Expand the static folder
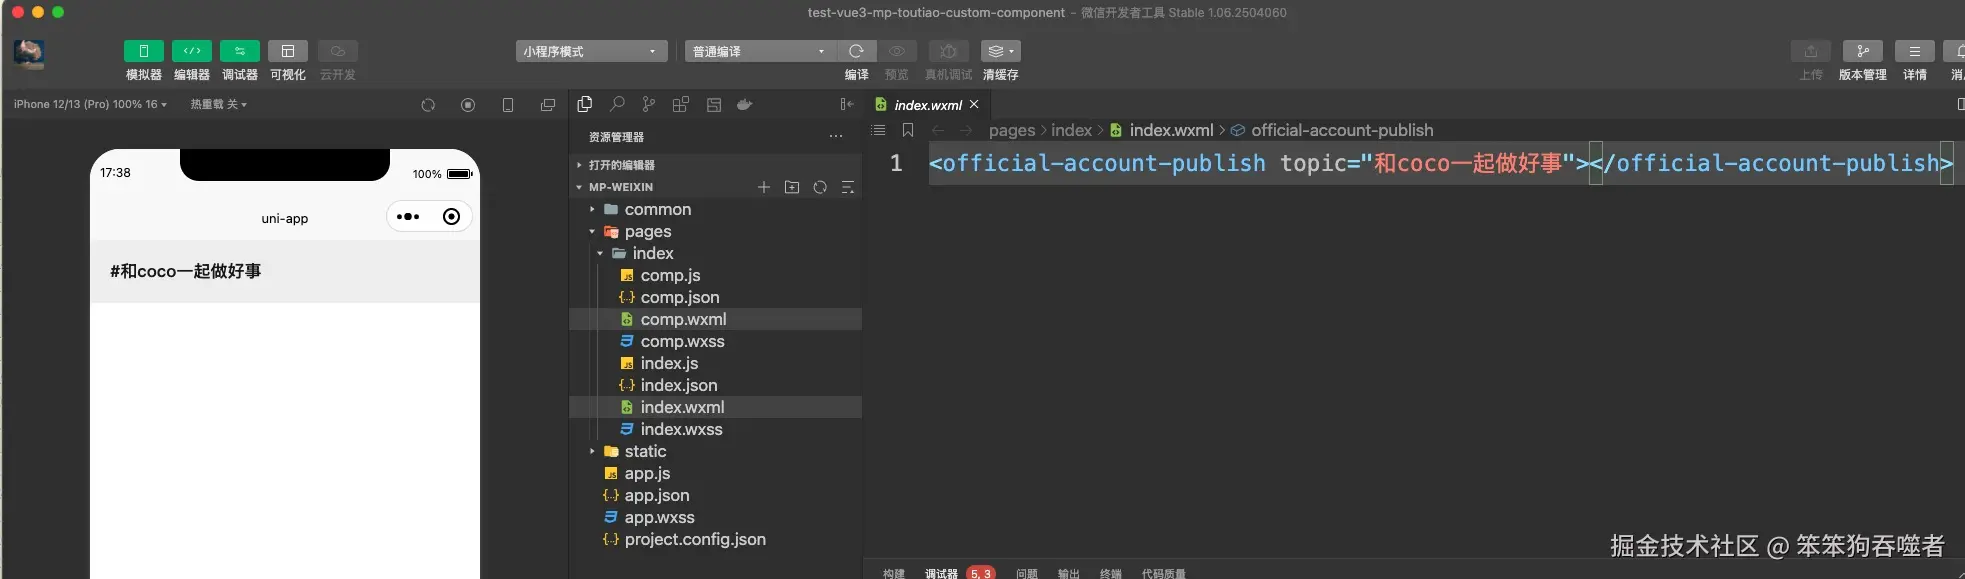The image size is (1965, 579). (x=715, y=451)
